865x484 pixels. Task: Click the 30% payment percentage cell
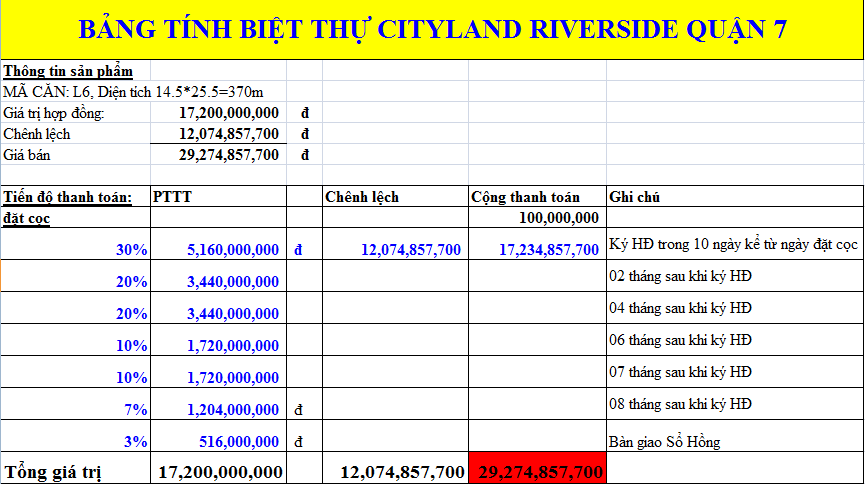(x=76, y=244)
